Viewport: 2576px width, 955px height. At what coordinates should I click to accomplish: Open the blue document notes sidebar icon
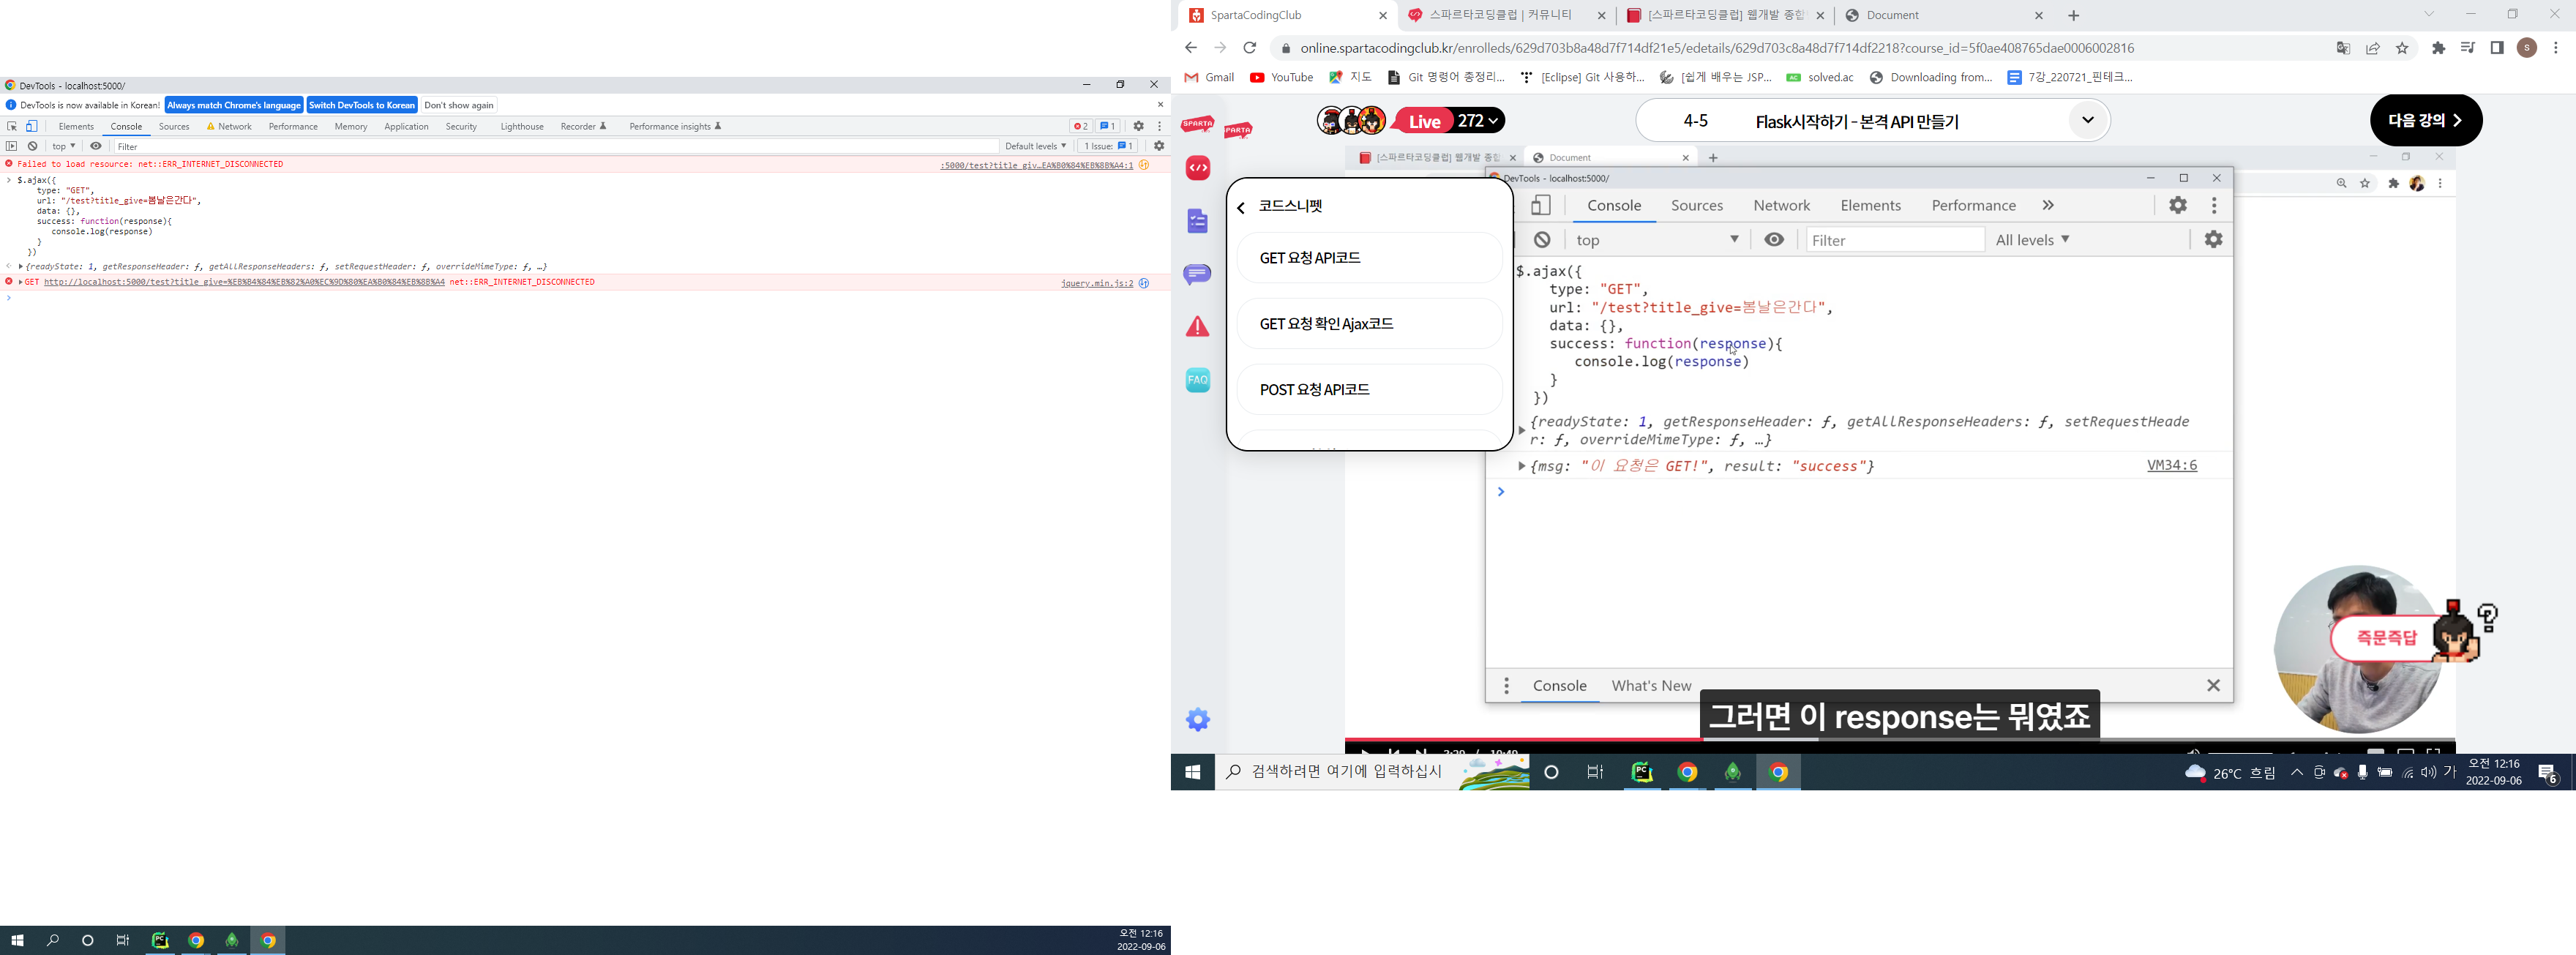pyautogui.click(x=1198, y=221)
